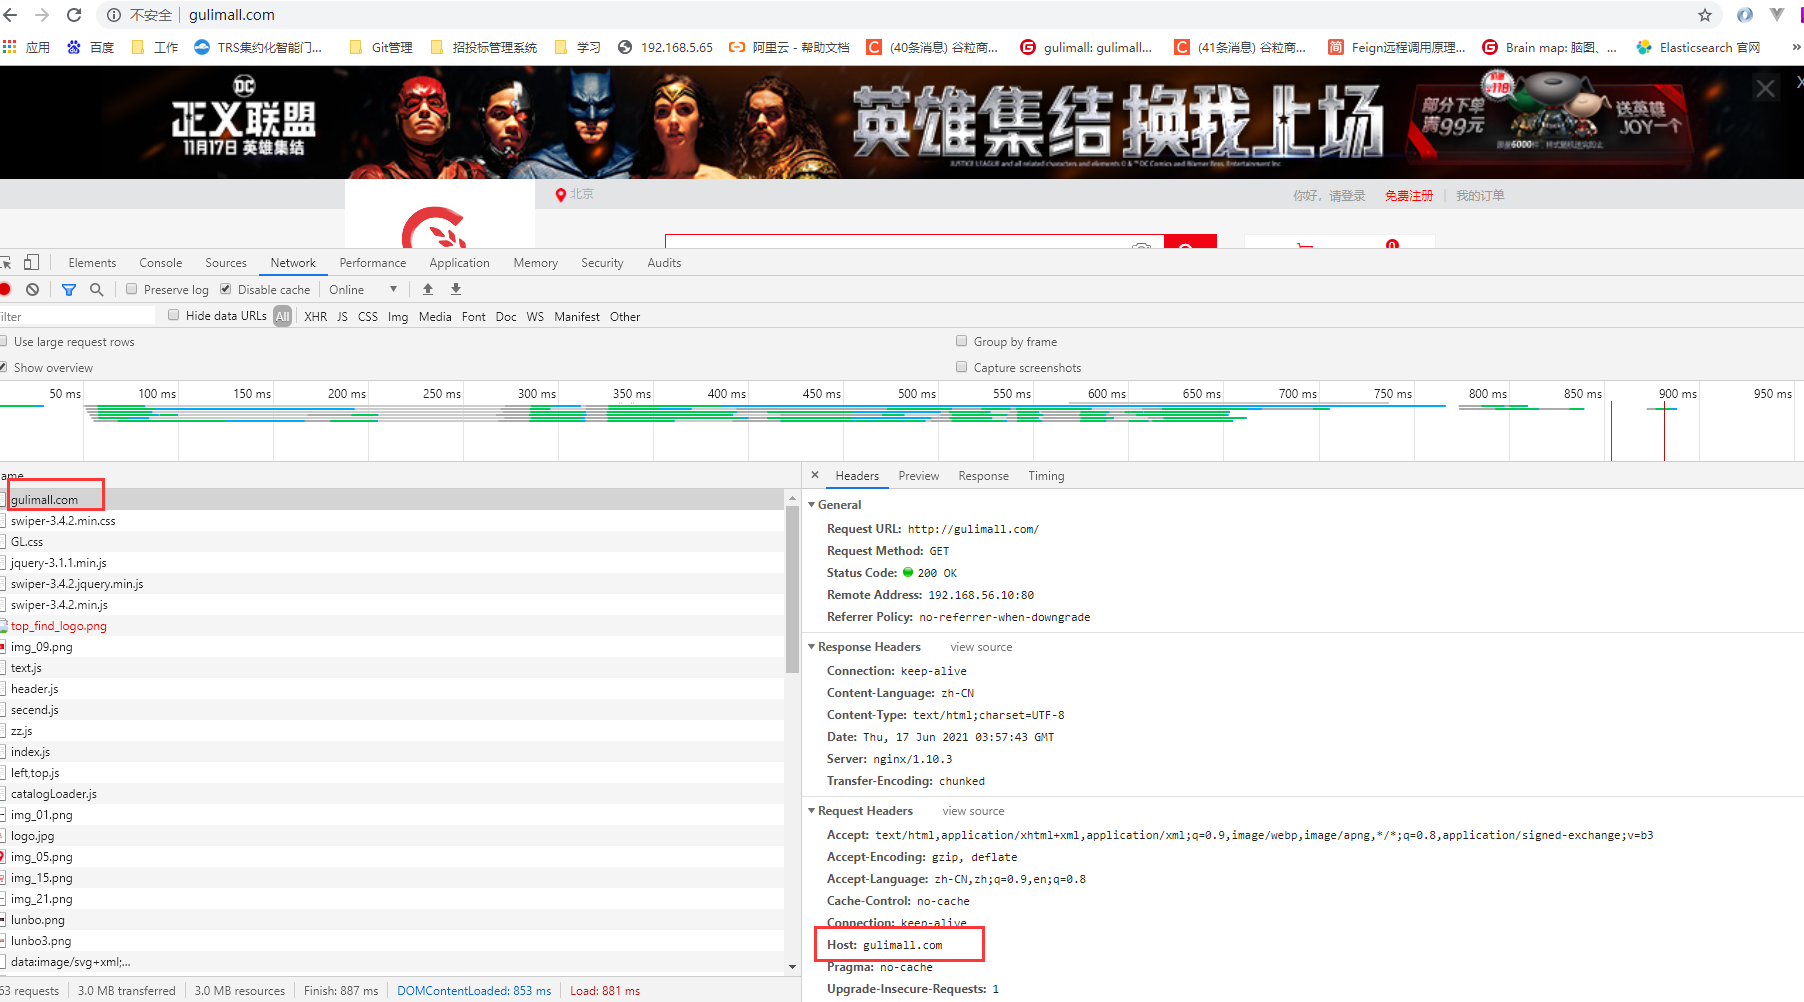The height and width of the screenshot is (1002, 1804).
Task: Export HAR with the download arrow icon
Action: click(x=456, y=289)
